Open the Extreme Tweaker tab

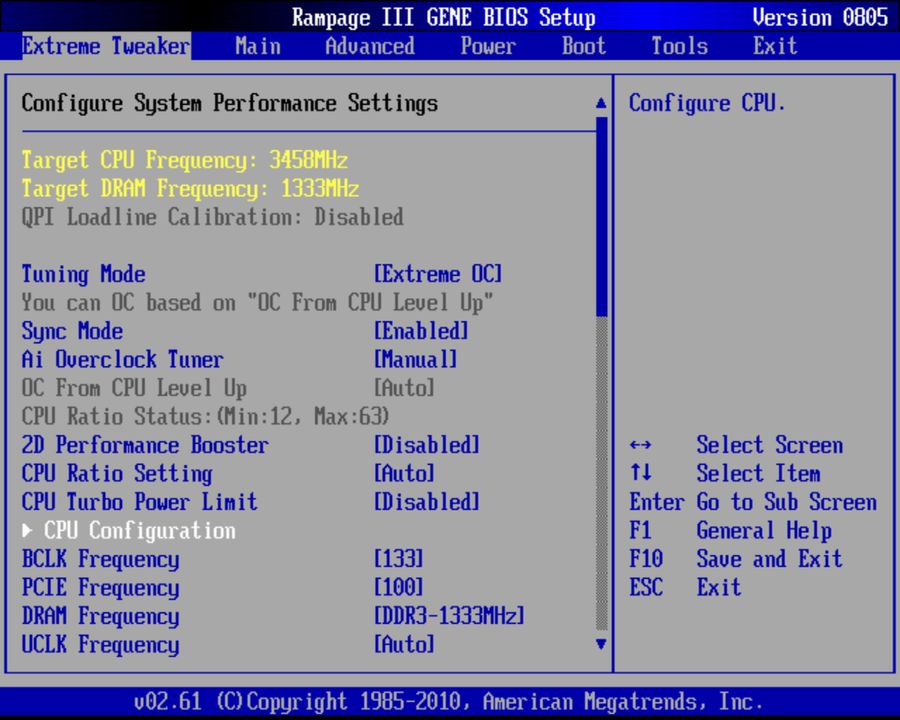[x=106, y=46]
